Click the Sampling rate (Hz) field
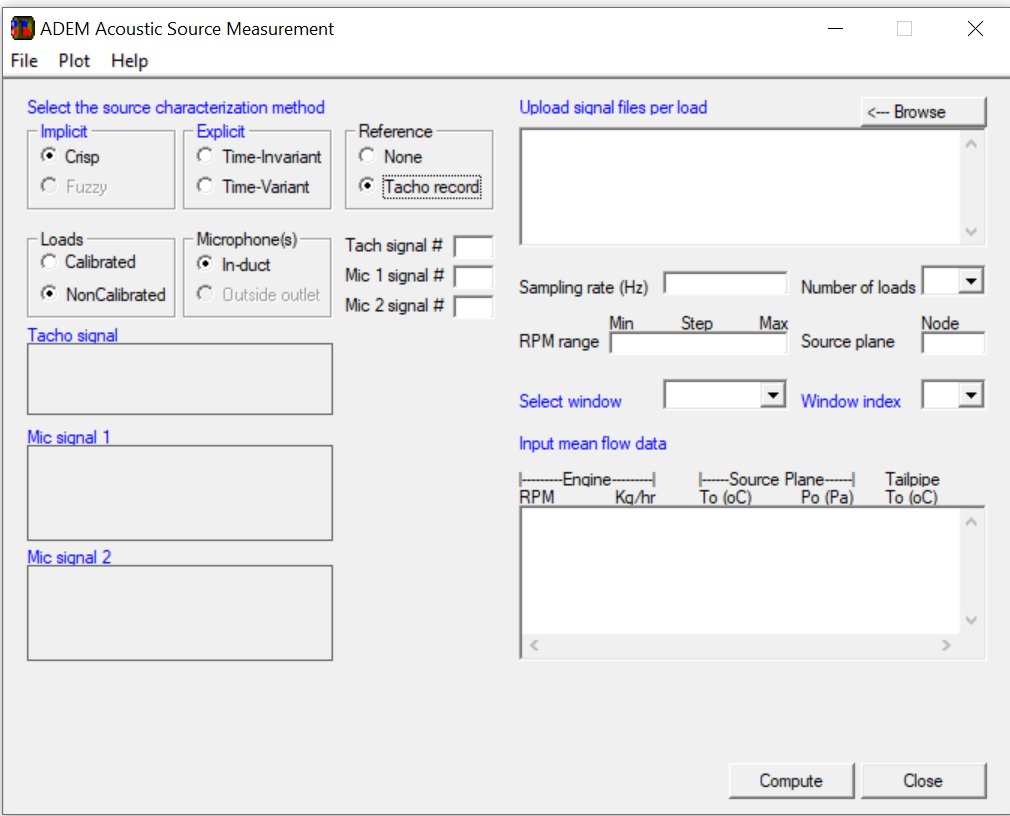This screenshot has height=816, width=1010. tap(725, 284)
